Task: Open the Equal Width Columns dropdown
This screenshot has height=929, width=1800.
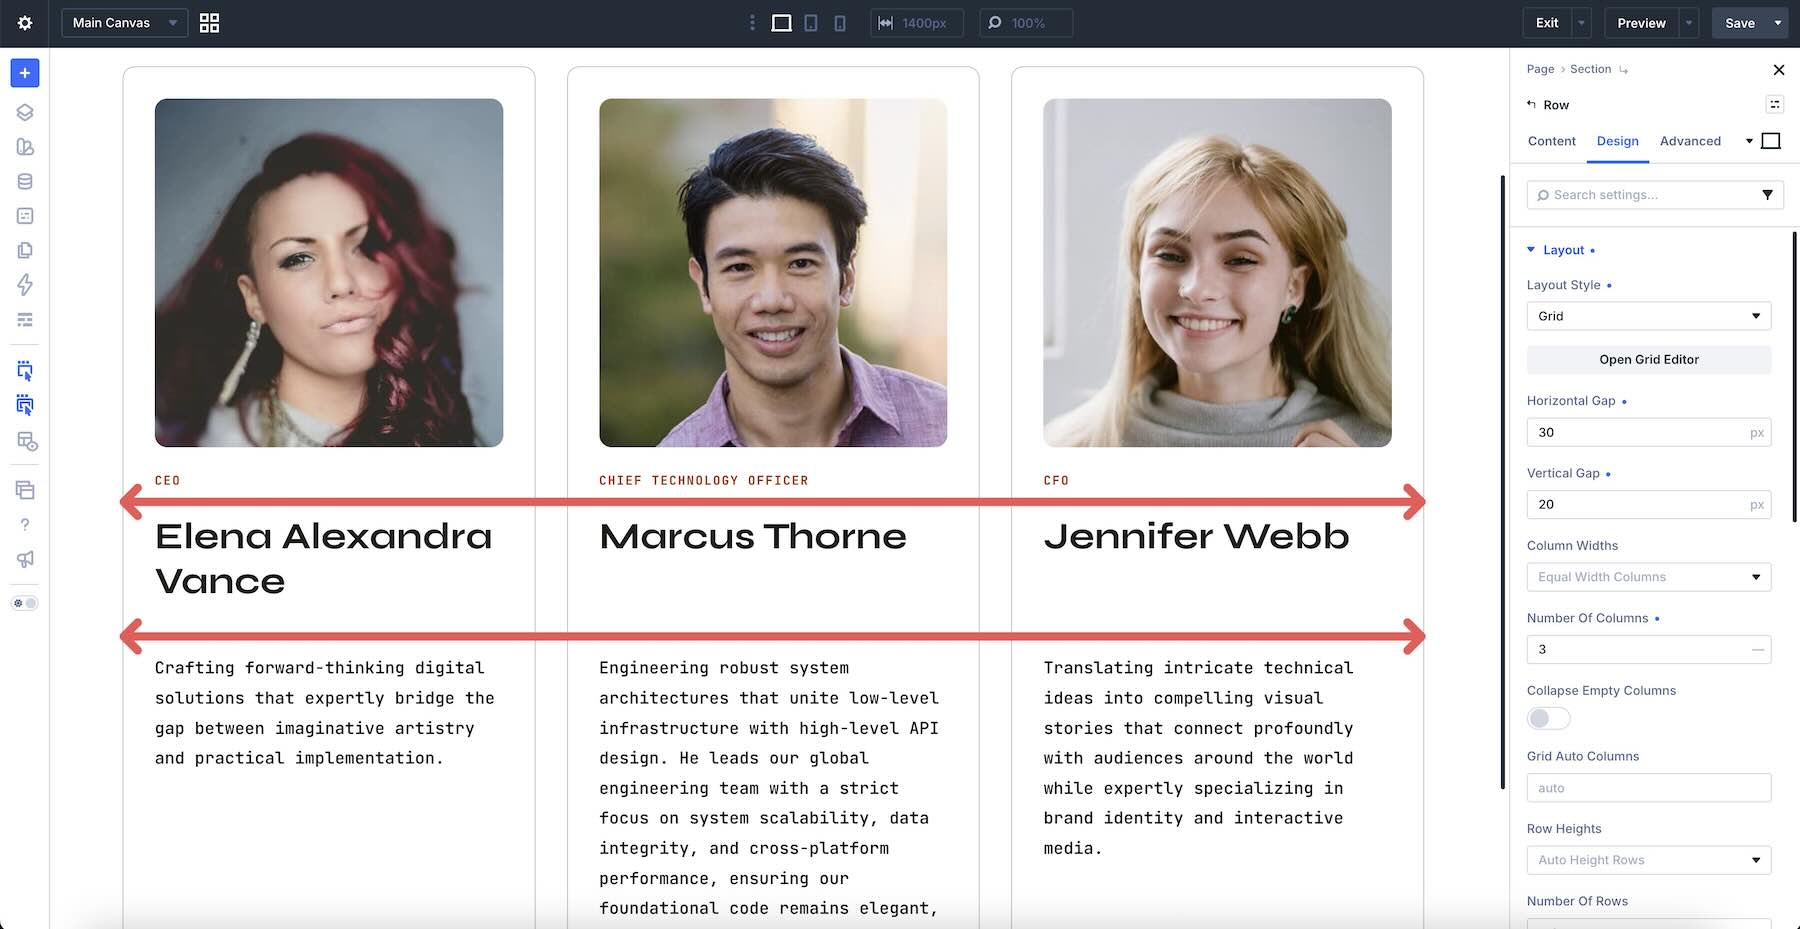Action: click(1649, 577)
